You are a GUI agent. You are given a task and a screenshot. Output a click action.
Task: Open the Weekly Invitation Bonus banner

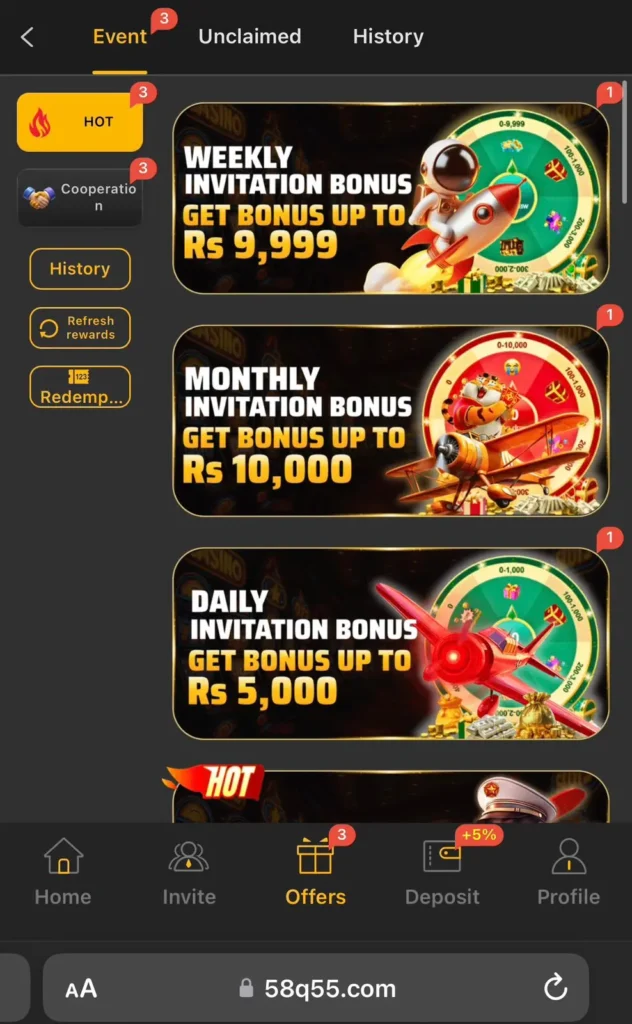(390, 198)
